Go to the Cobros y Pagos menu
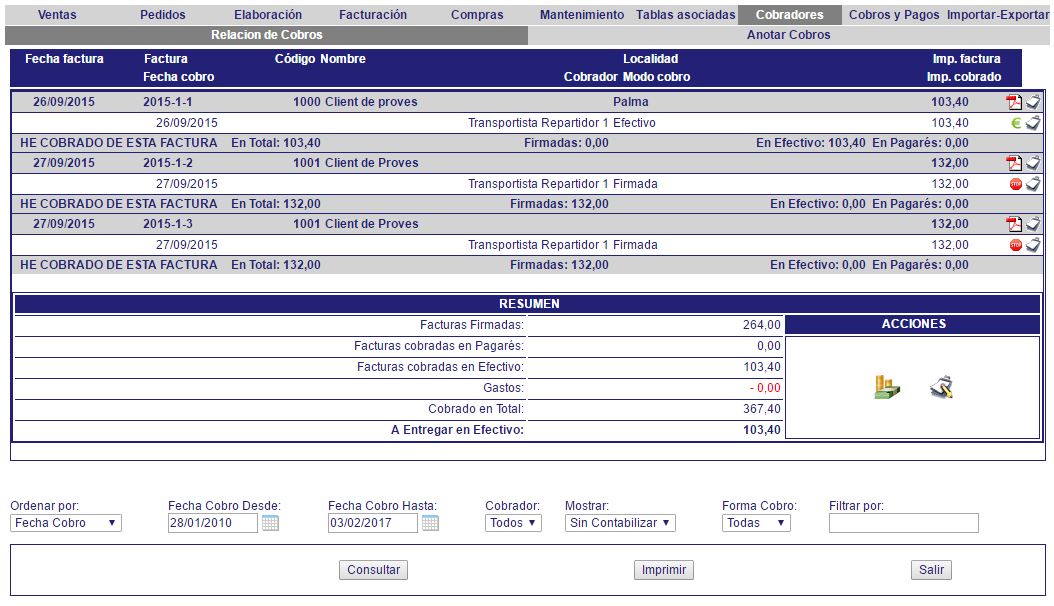The image size is (1054, 606). tap(895, 15)
